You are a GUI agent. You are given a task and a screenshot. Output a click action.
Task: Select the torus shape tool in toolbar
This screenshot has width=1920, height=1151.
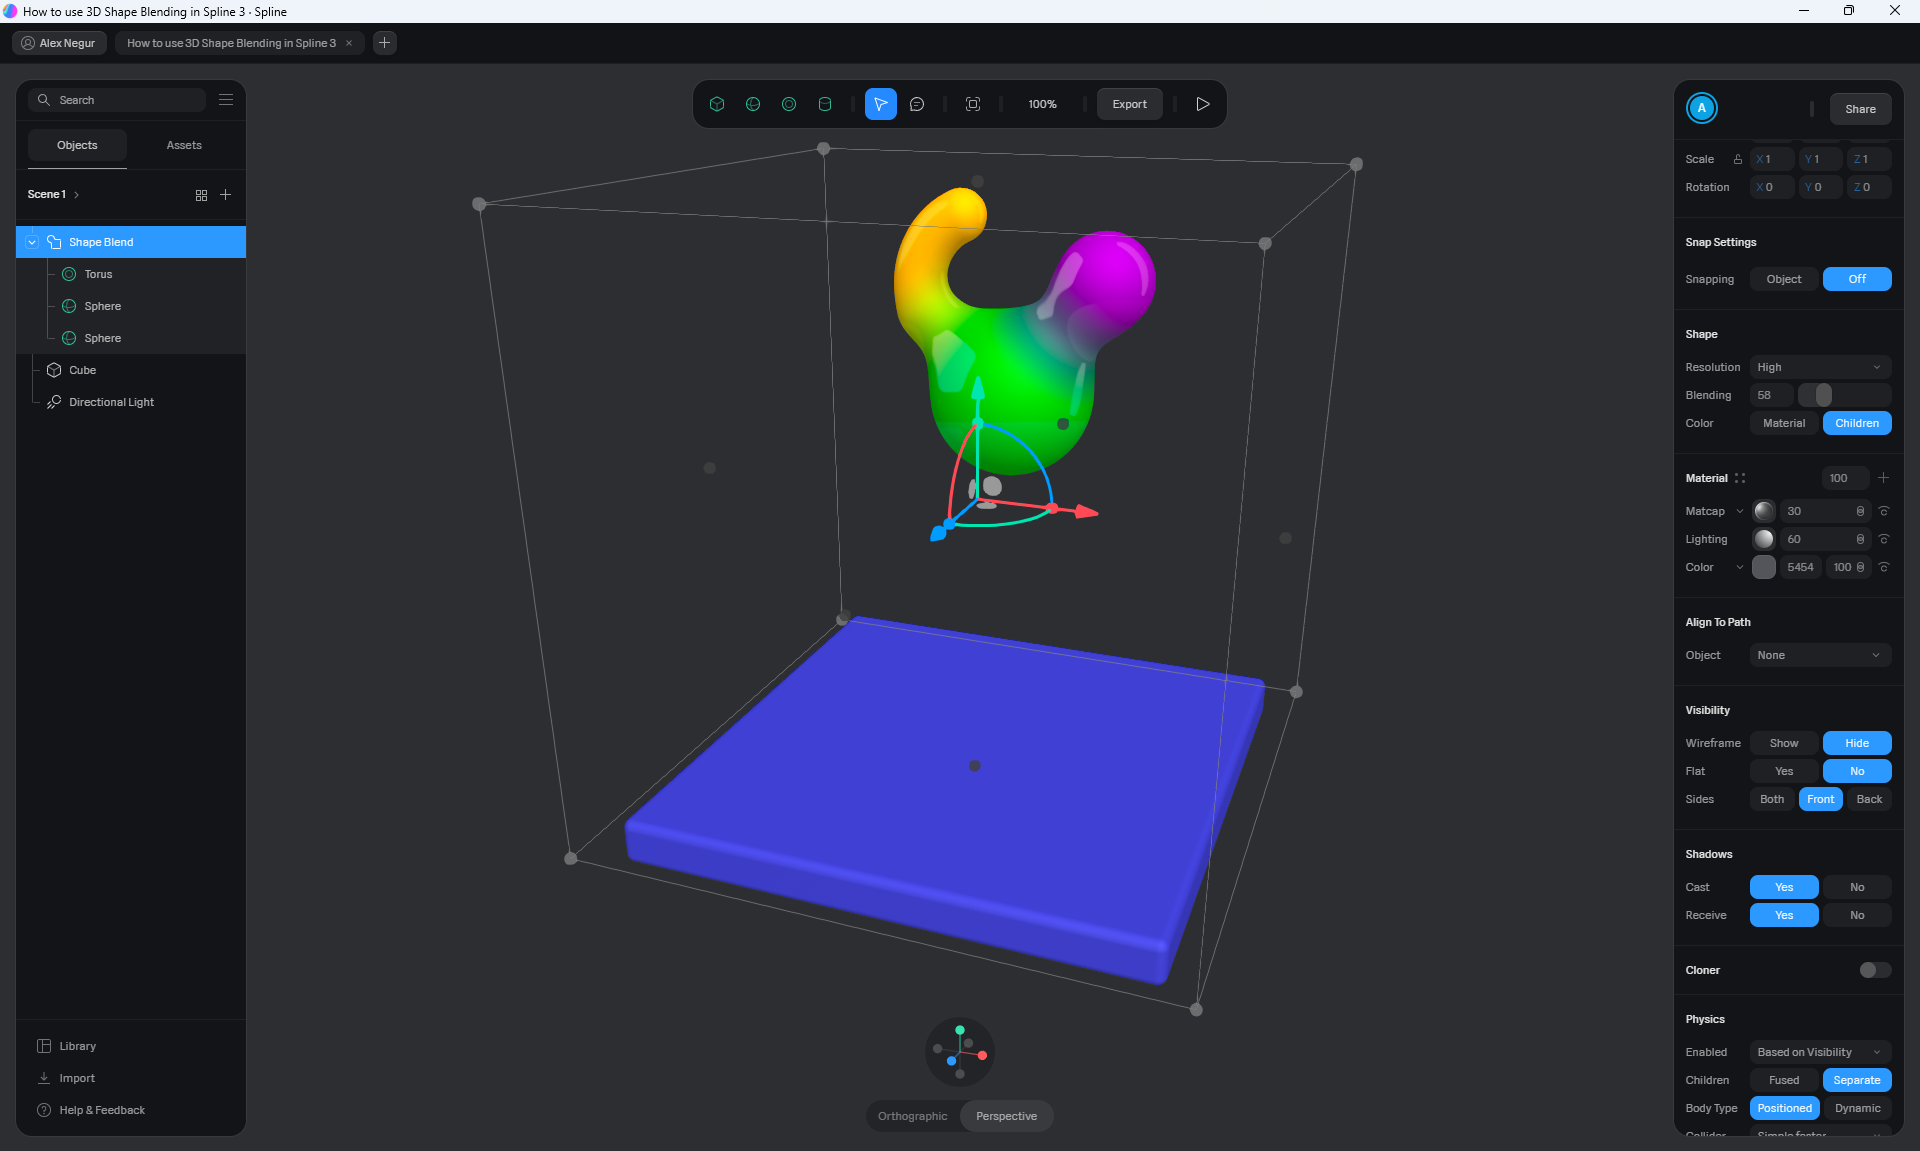point(789,104)
